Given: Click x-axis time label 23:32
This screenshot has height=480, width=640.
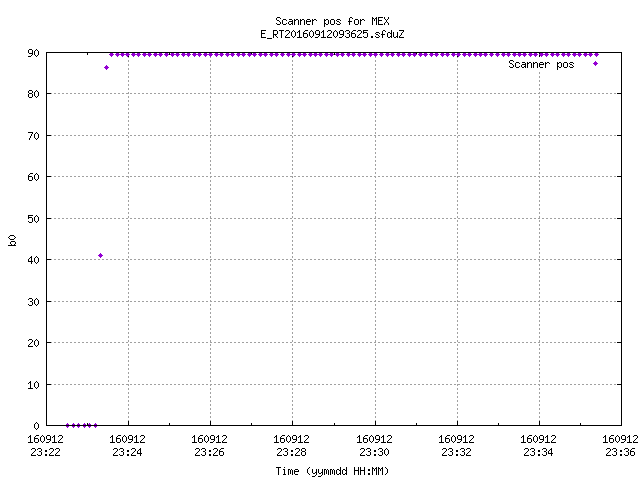Looking at the screenshot, I should click(x=456, y=452).
